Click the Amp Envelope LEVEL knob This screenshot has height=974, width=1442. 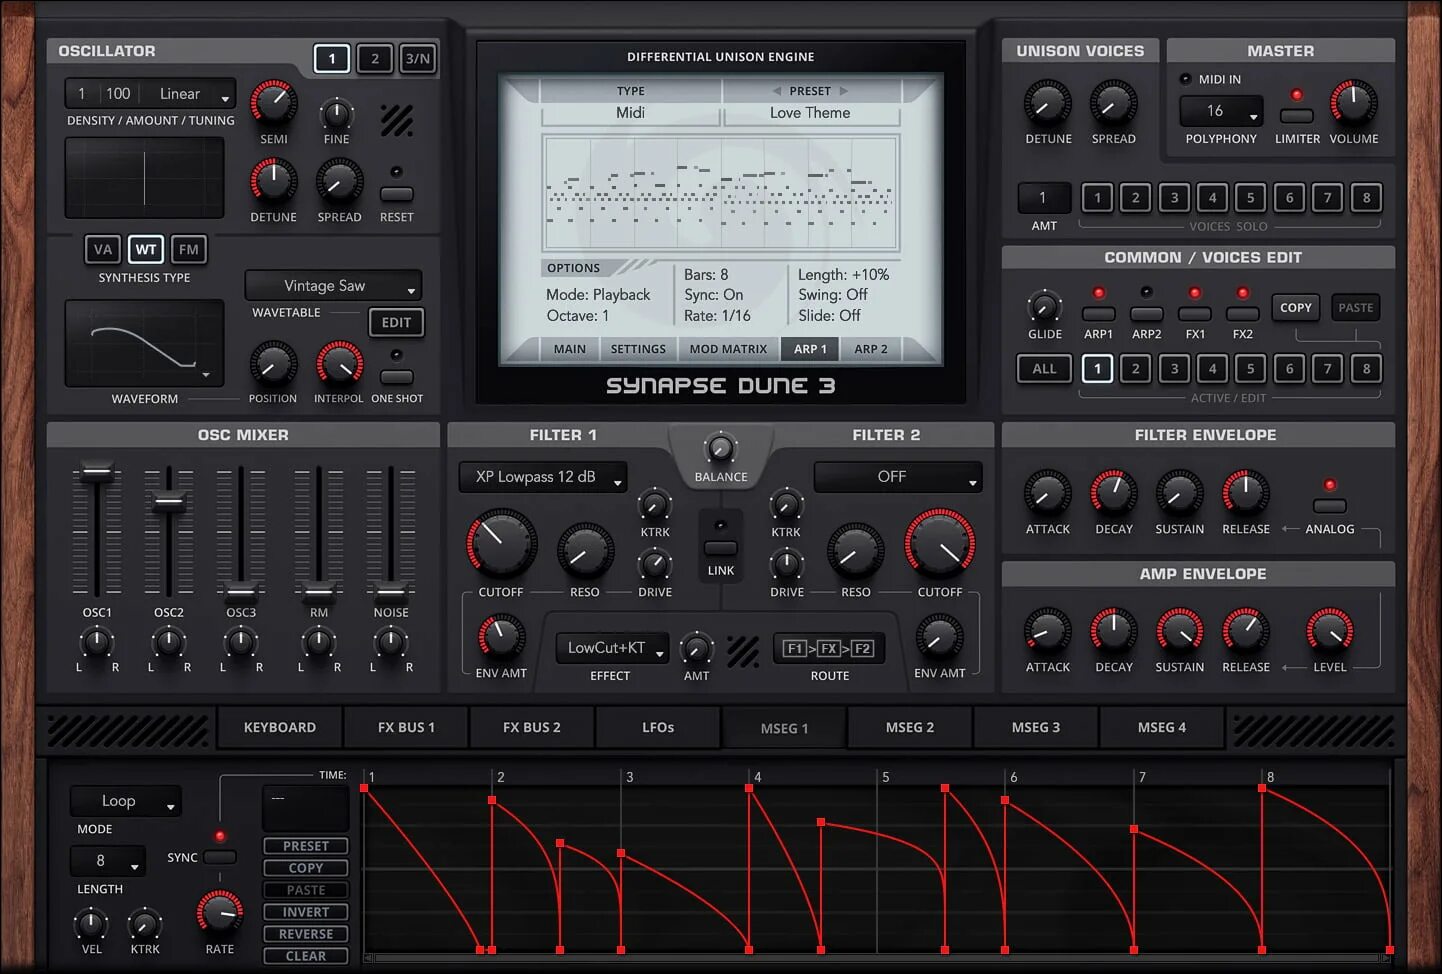(1330, 631)
